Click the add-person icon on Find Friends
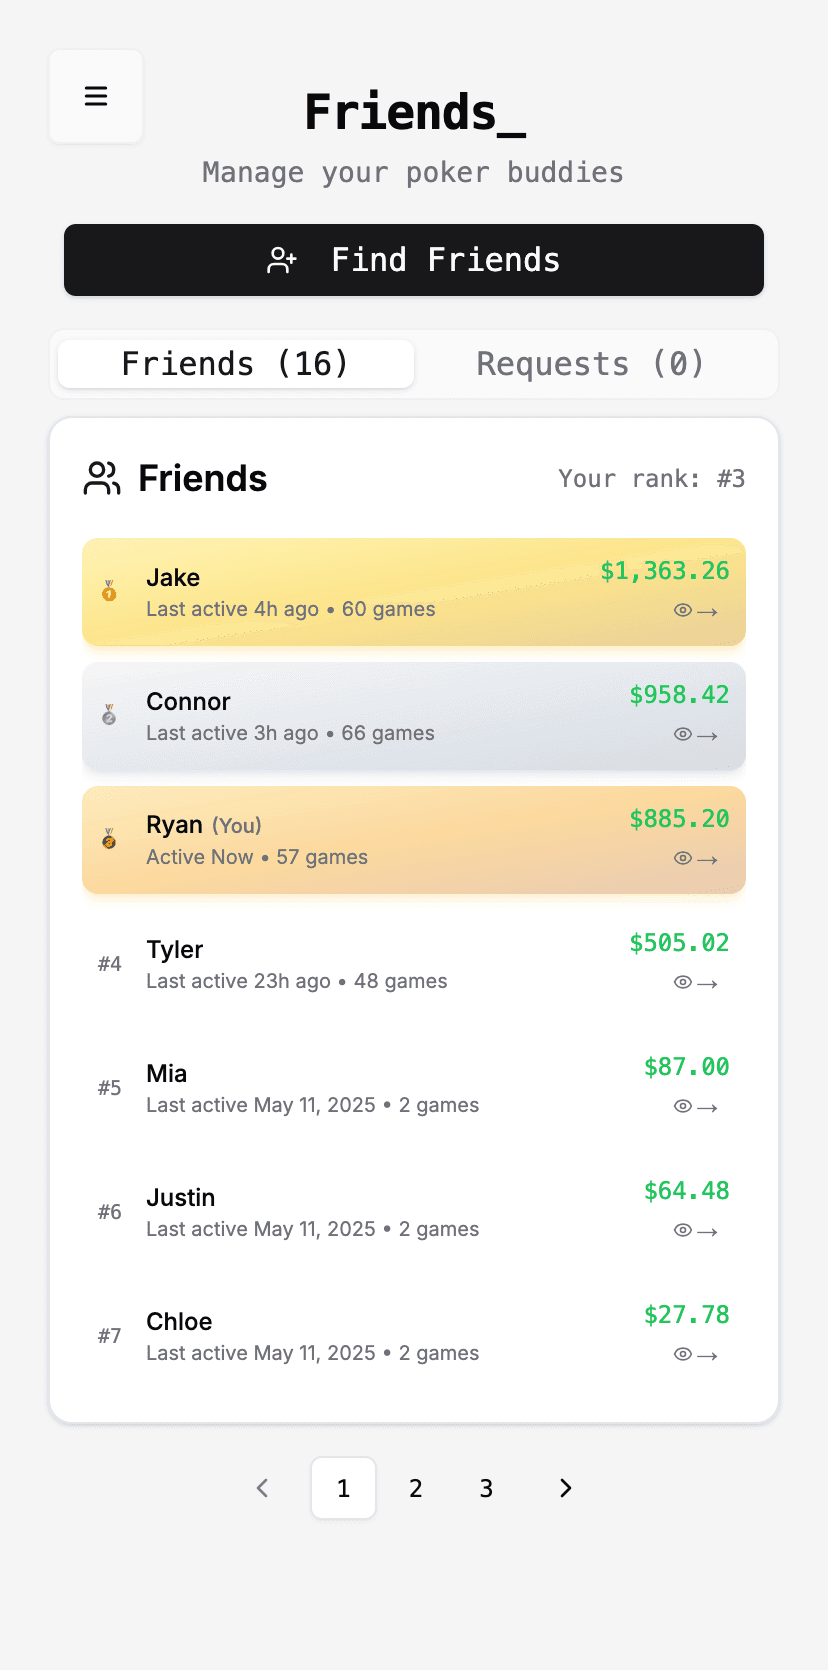Viewport: 828px width, 1670px height. coord(282,260)
